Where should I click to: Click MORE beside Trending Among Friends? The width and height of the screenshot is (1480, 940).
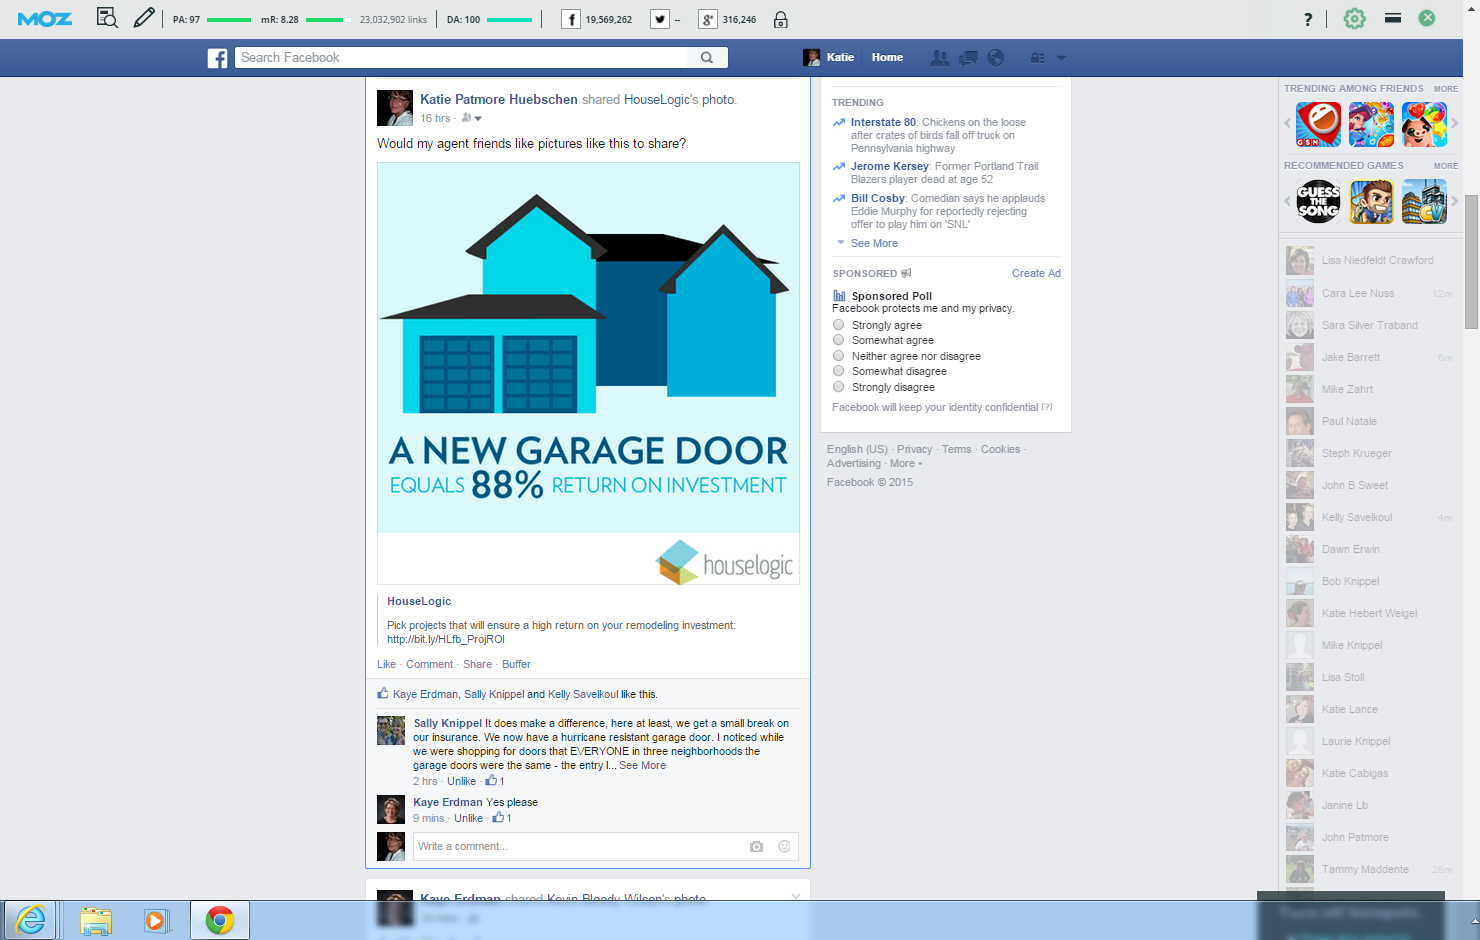[1445, 89]
